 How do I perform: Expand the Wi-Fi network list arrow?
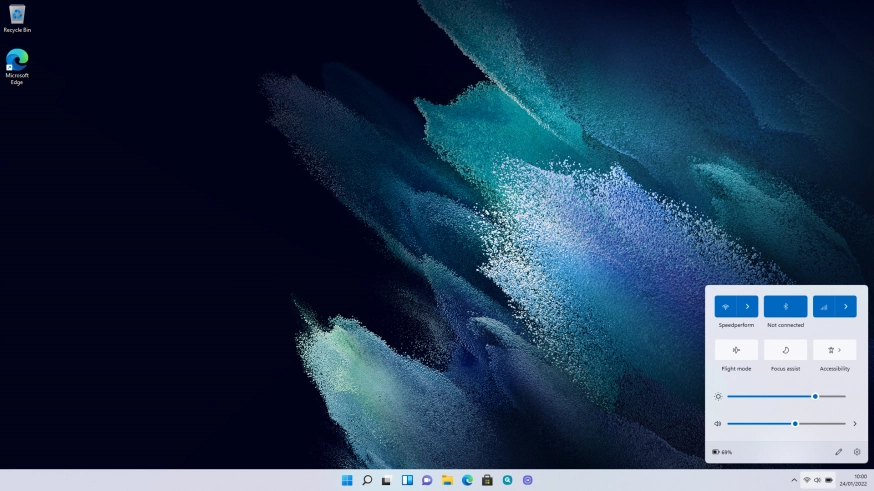point(747,307)
